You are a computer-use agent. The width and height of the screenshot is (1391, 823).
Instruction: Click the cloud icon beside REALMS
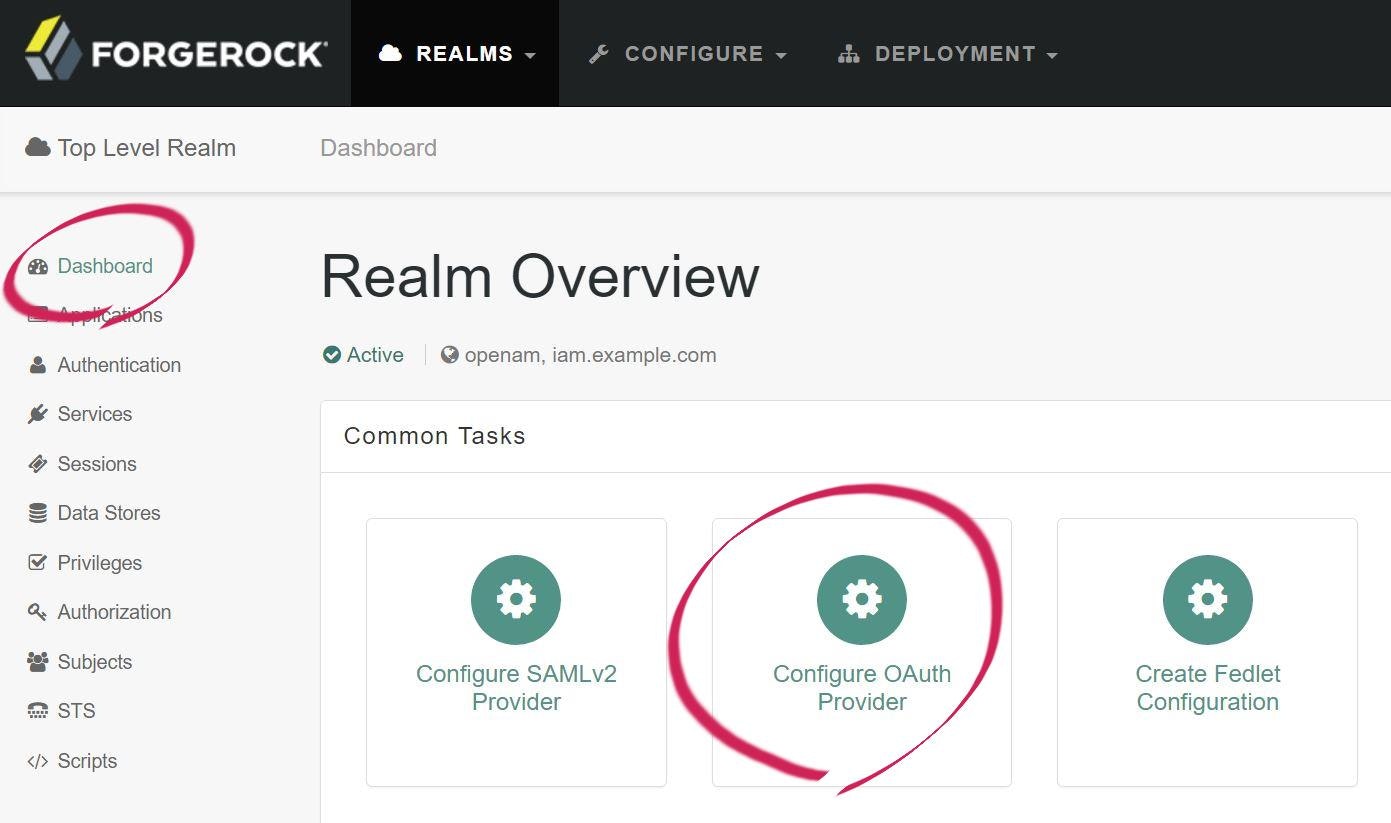[x=390, y=53]
